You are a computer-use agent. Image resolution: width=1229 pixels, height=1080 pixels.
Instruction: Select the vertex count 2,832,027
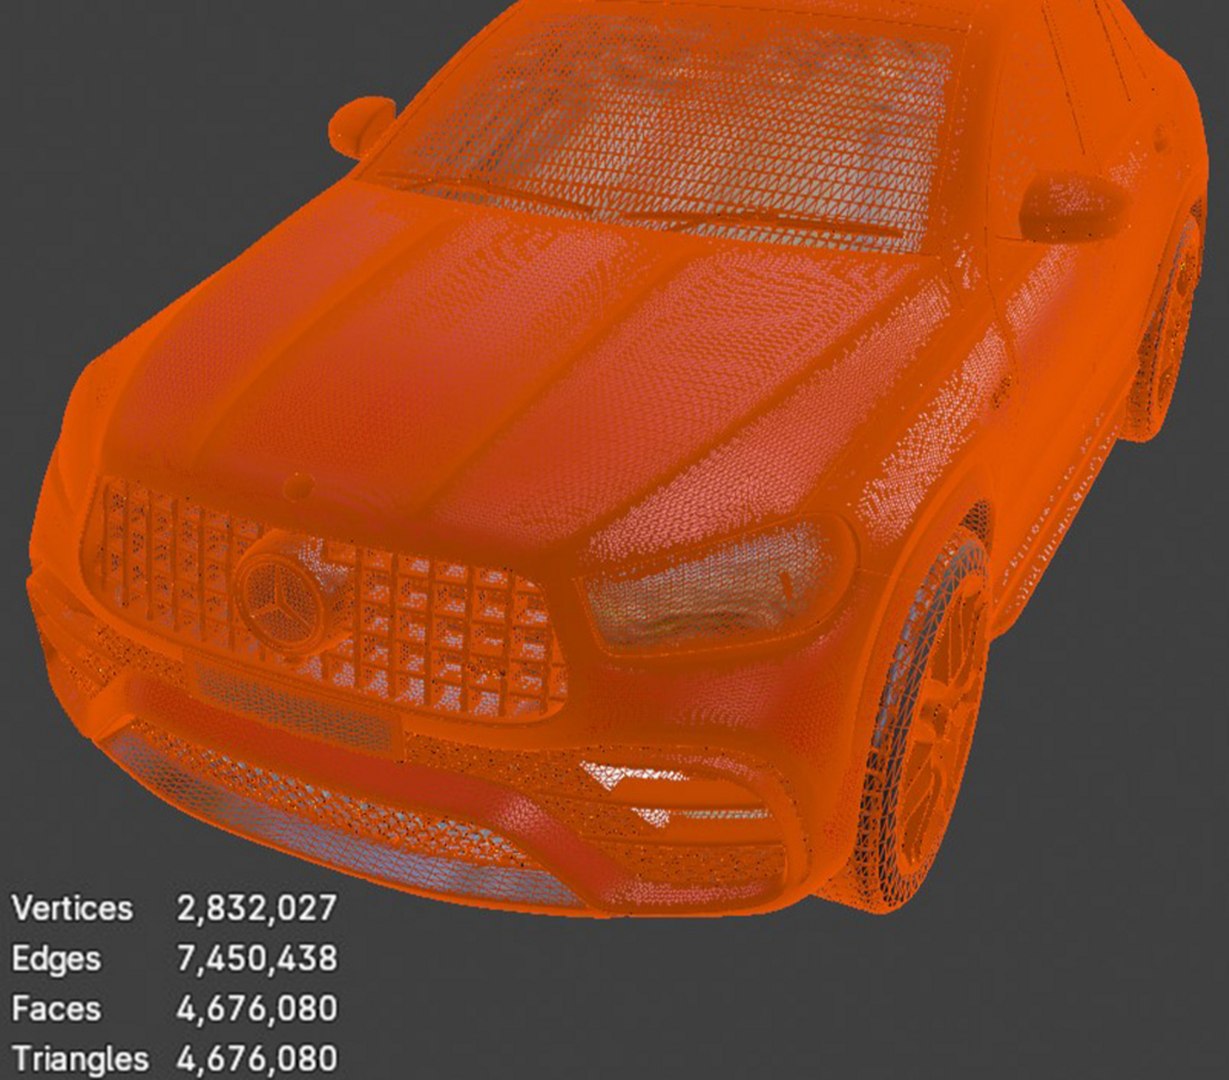[257, 908]
